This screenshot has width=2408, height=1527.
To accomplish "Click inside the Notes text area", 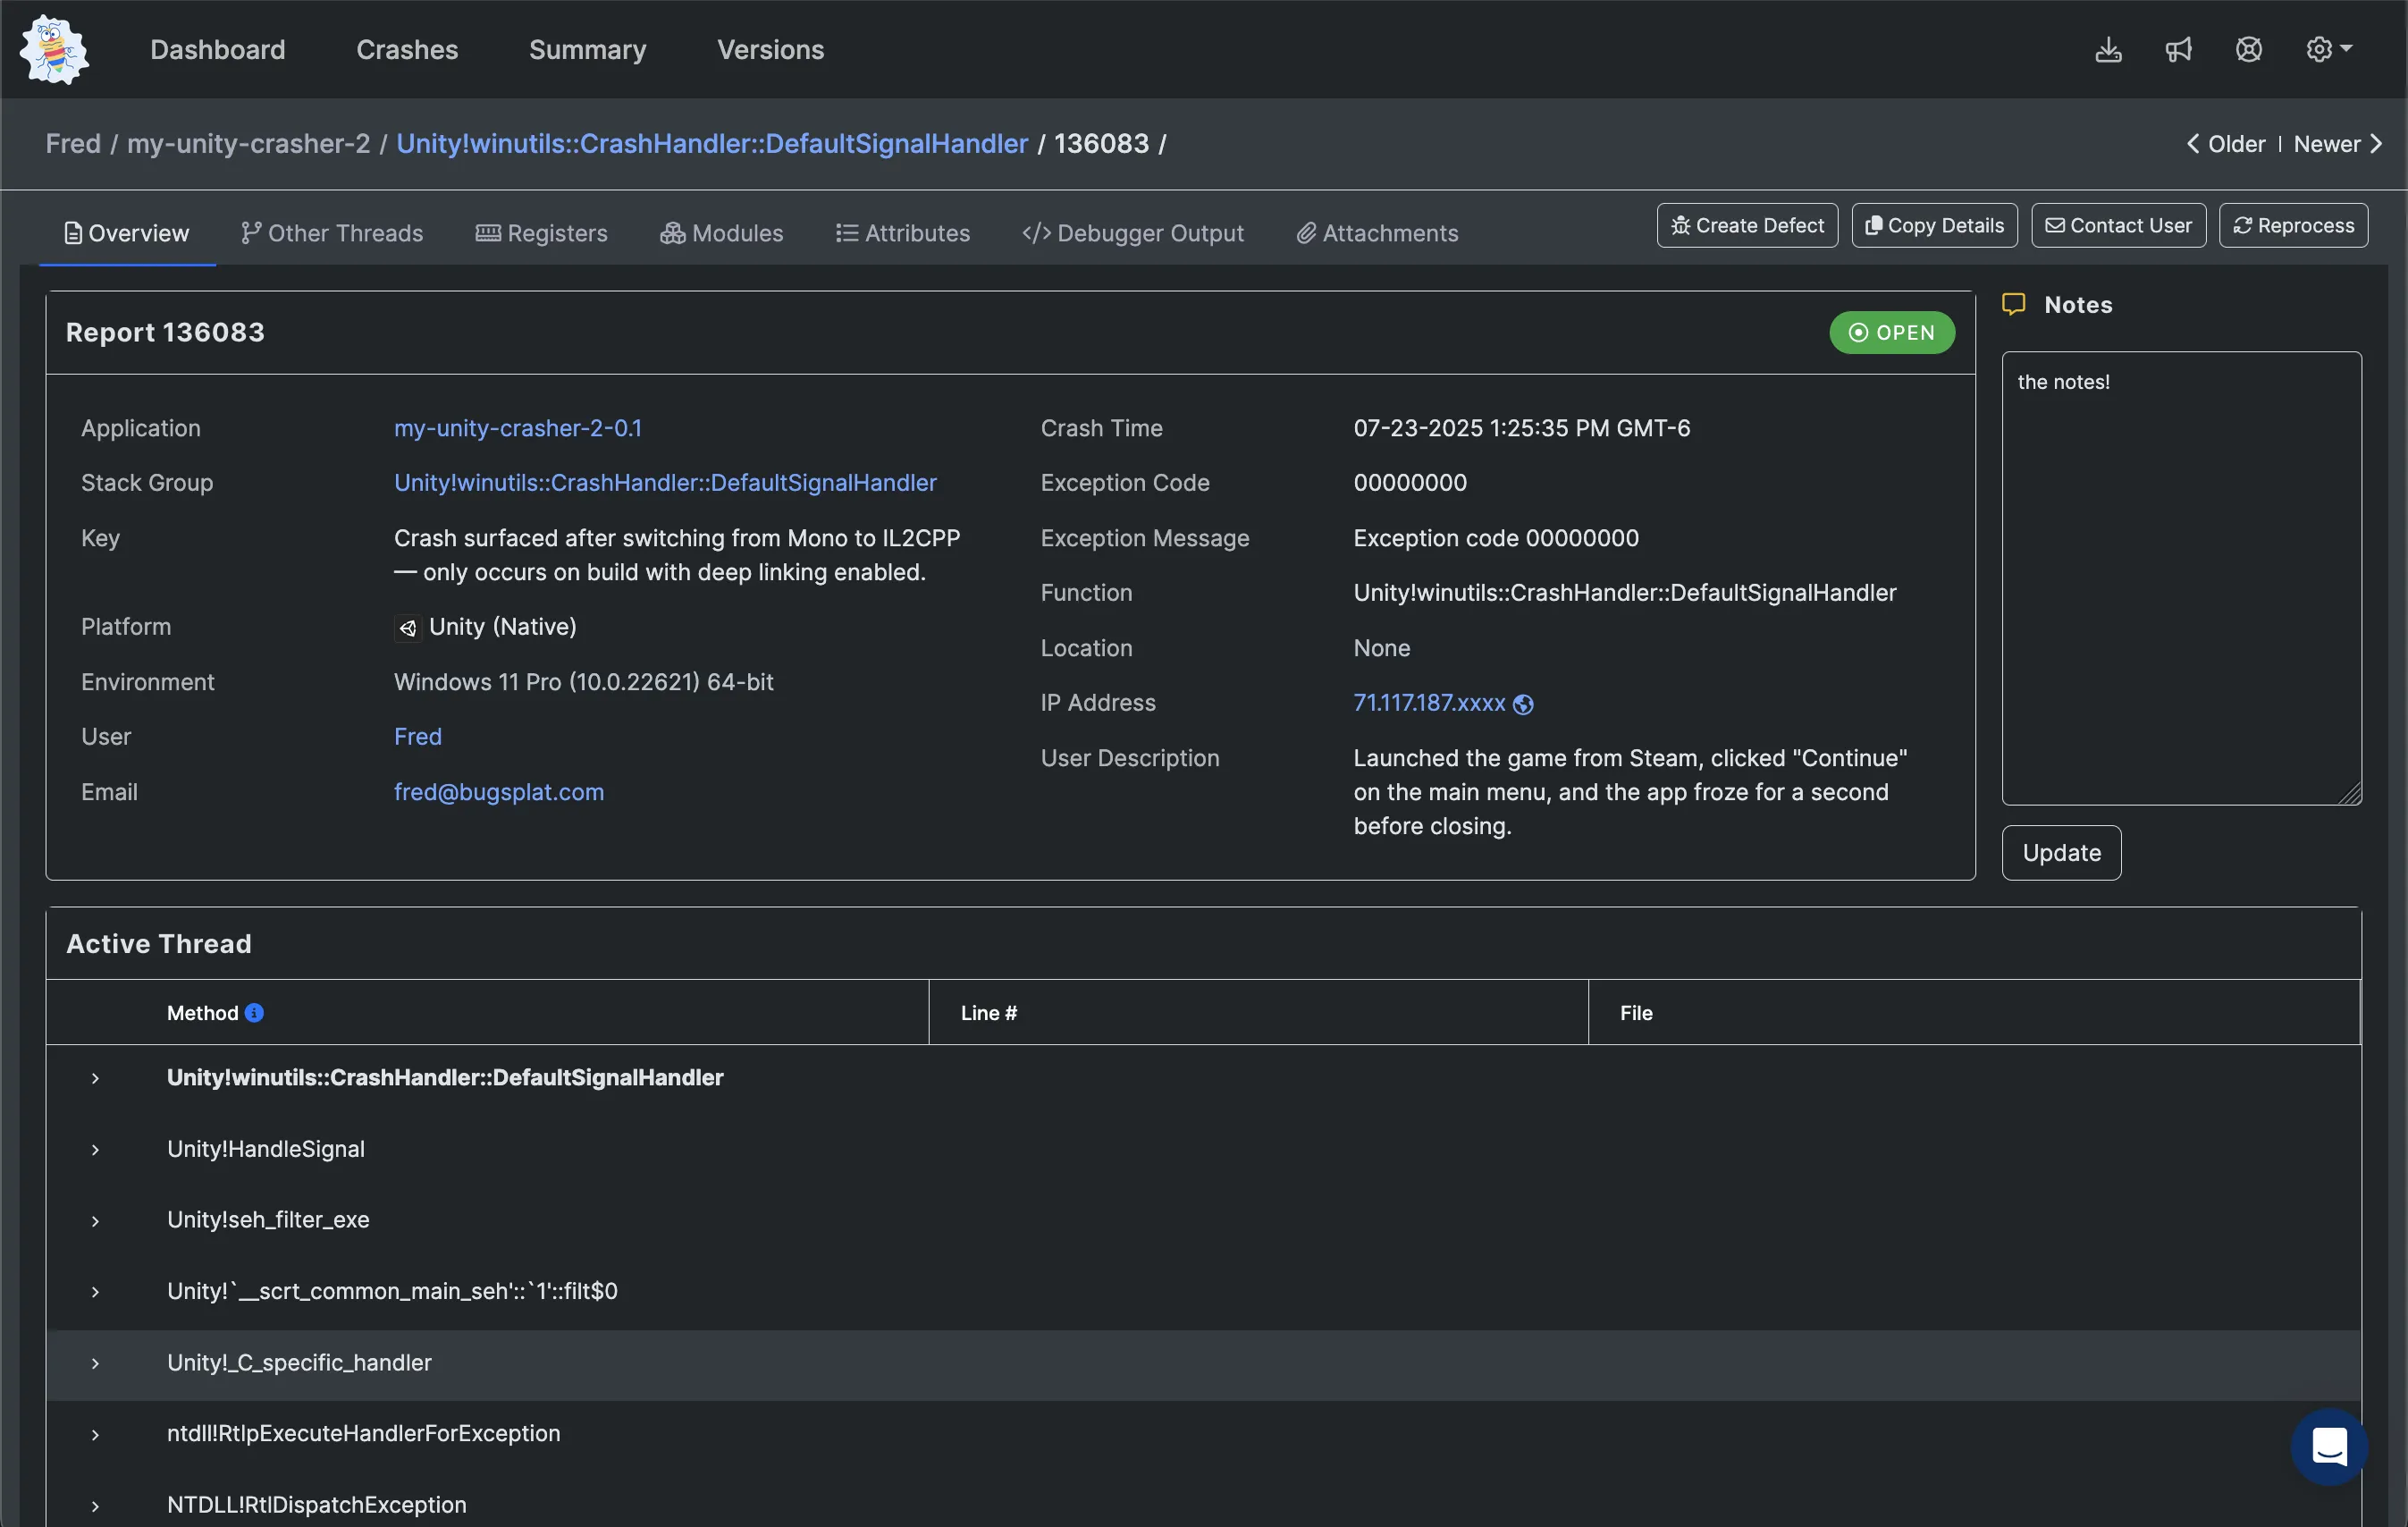I will [2181, 578].
